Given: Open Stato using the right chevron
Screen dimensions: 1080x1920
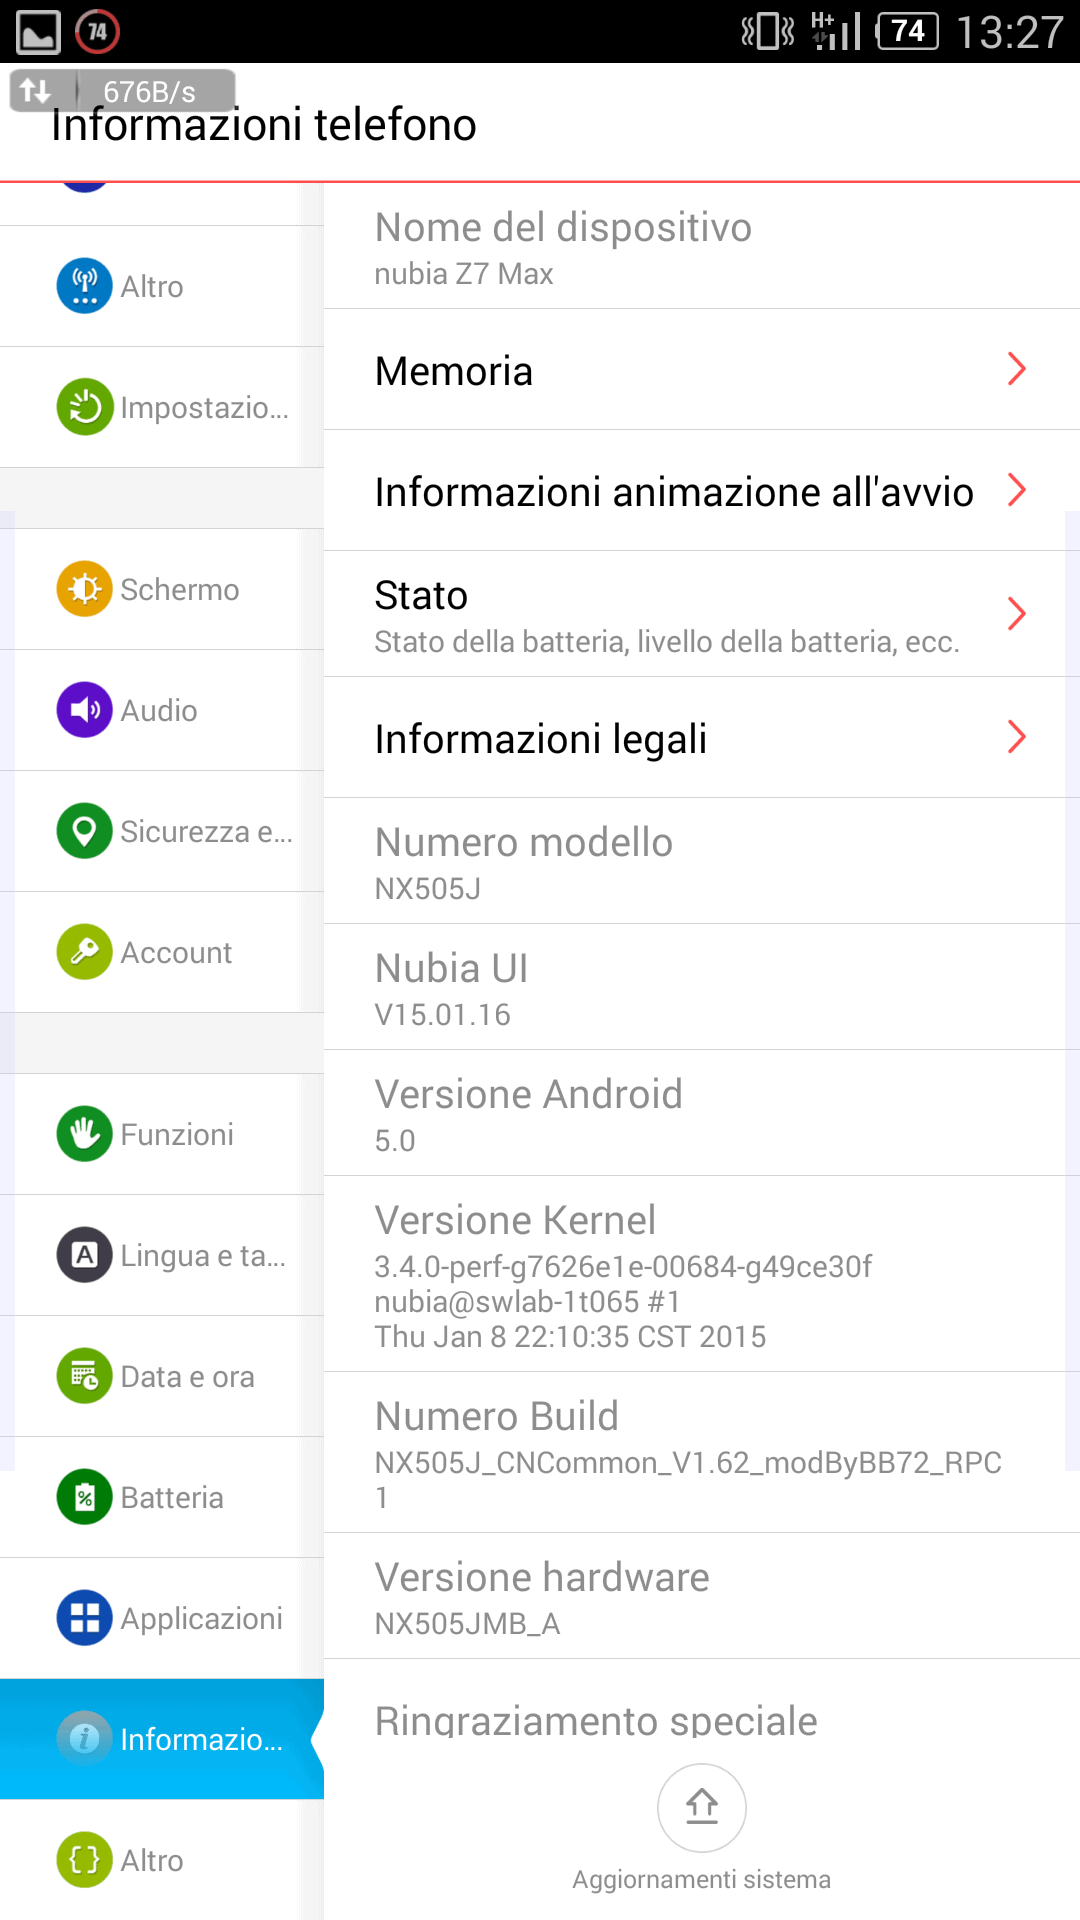Looking at the screenshot, I should click(1016, 613).
